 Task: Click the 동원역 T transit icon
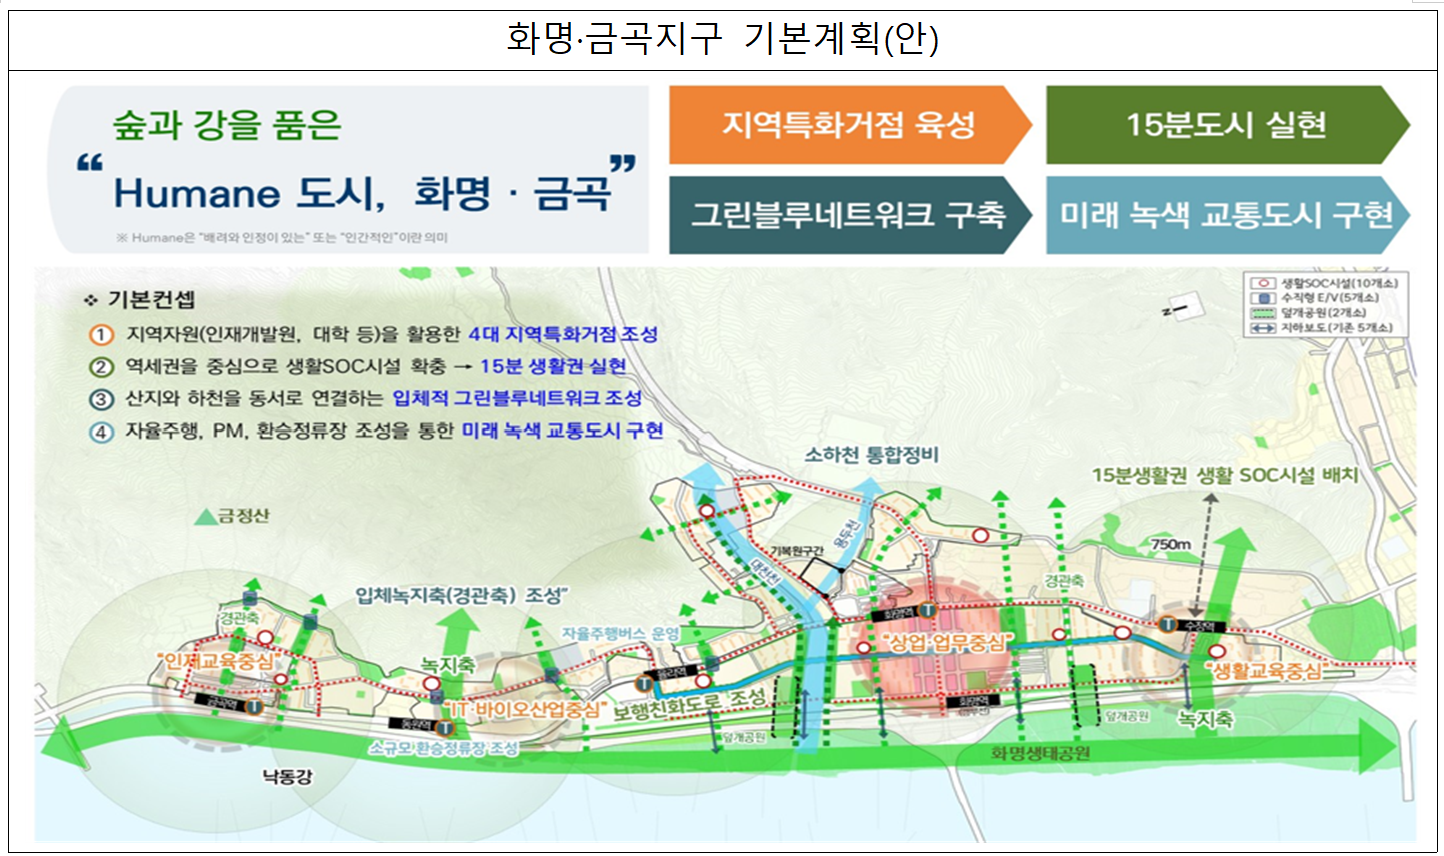[x=445, y=725]
